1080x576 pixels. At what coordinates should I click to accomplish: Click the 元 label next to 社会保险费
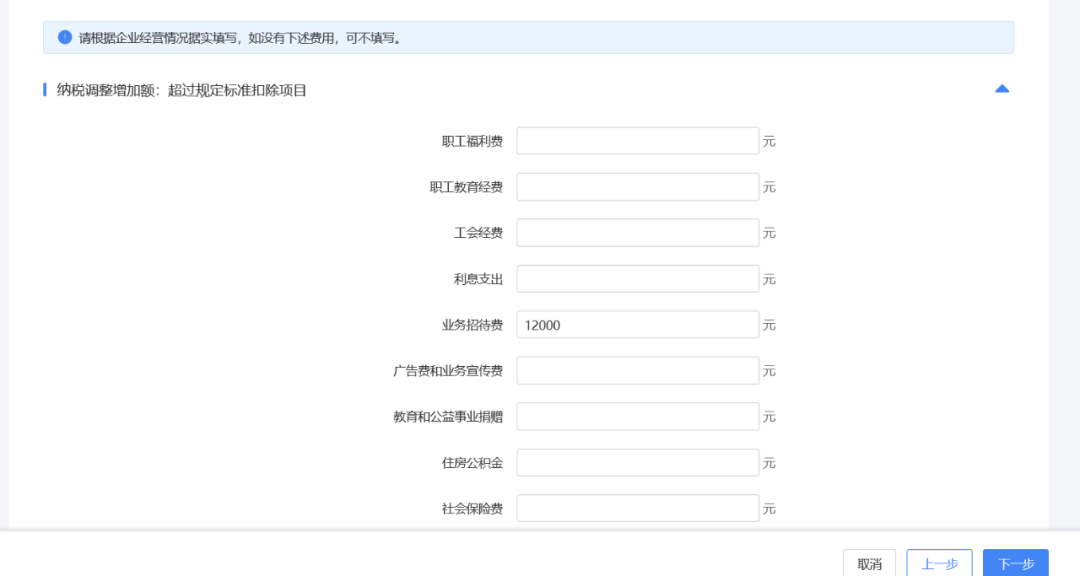click(x=769, y=508)
